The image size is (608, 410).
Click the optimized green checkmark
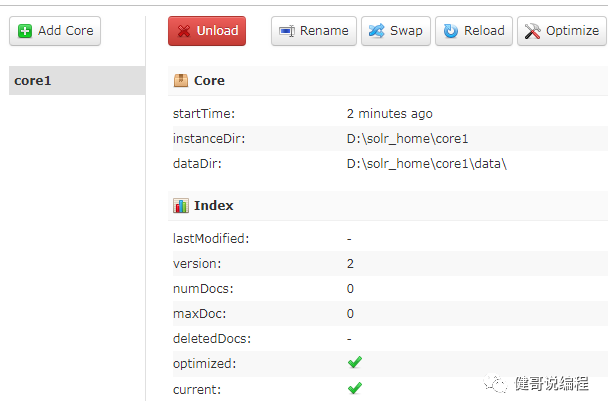(x=355, y=363)
